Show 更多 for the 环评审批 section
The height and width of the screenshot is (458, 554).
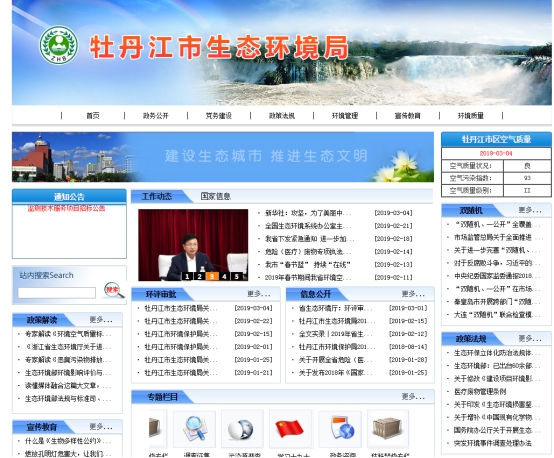(259, 294)
